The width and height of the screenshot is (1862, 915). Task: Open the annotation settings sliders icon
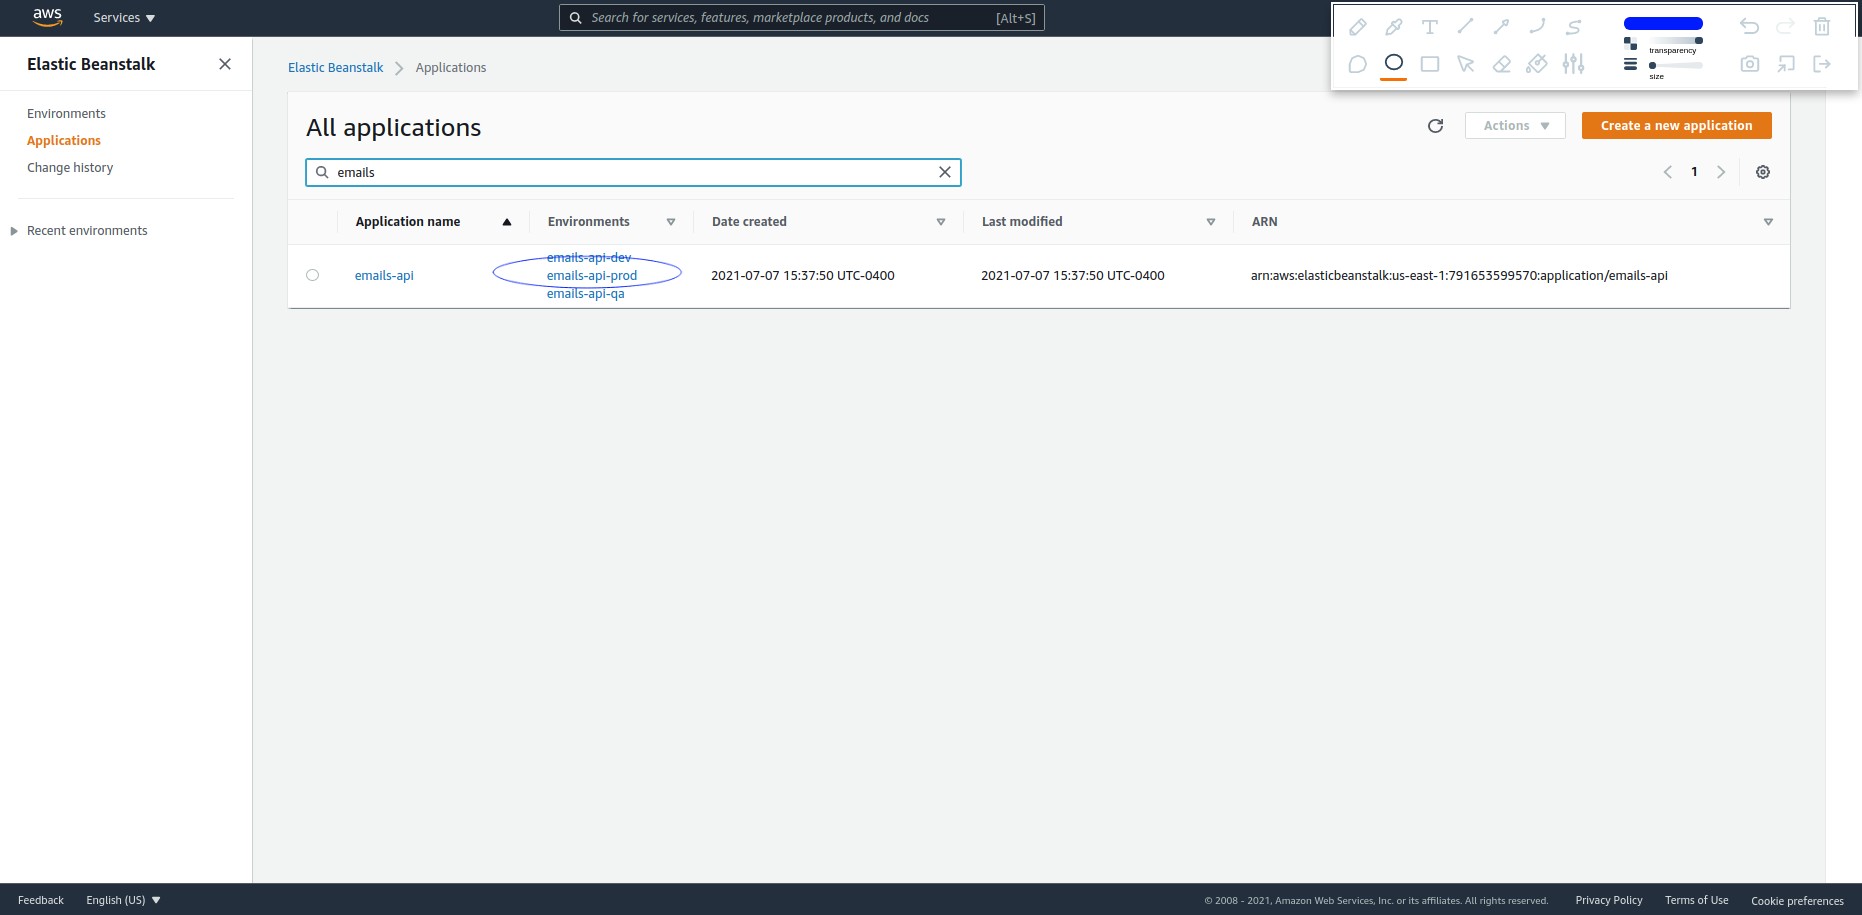click(x=1573, y=64)
